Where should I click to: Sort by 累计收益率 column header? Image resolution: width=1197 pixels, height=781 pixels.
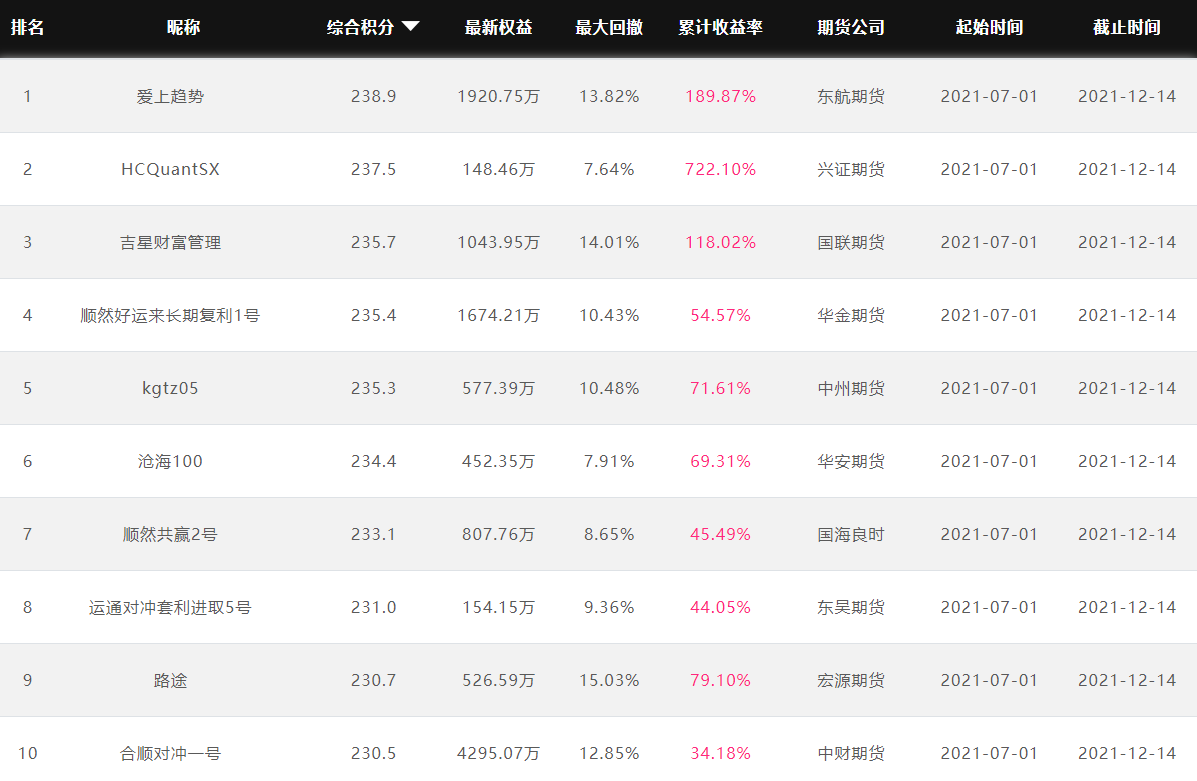coord(721,27)
